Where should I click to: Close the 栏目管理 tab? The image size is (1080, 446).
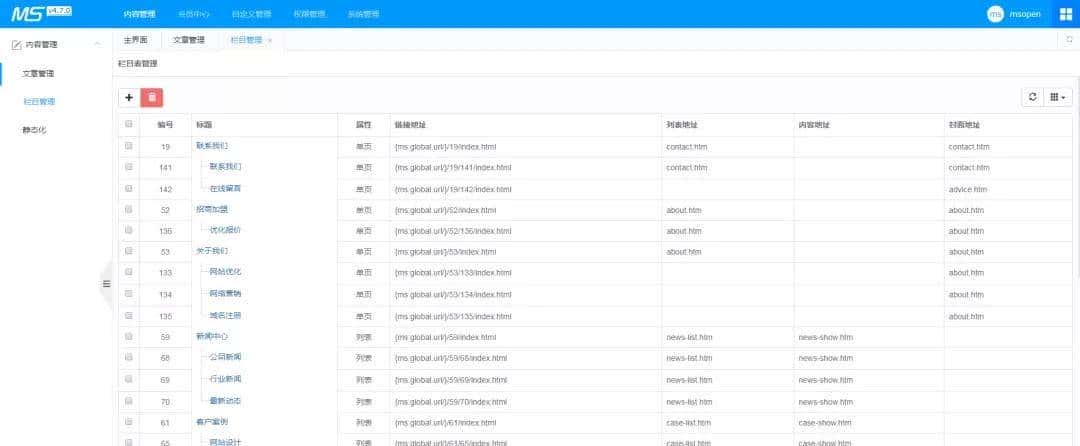(x=270, y=41)
